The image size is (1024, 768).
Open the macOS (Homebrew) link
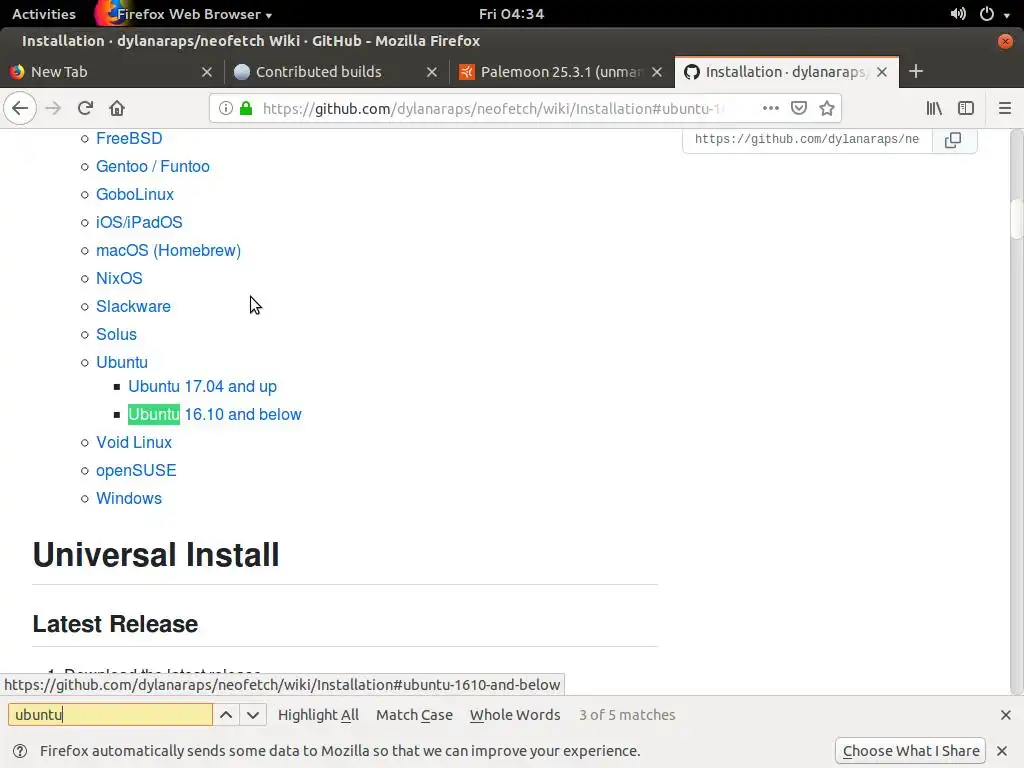168,251
